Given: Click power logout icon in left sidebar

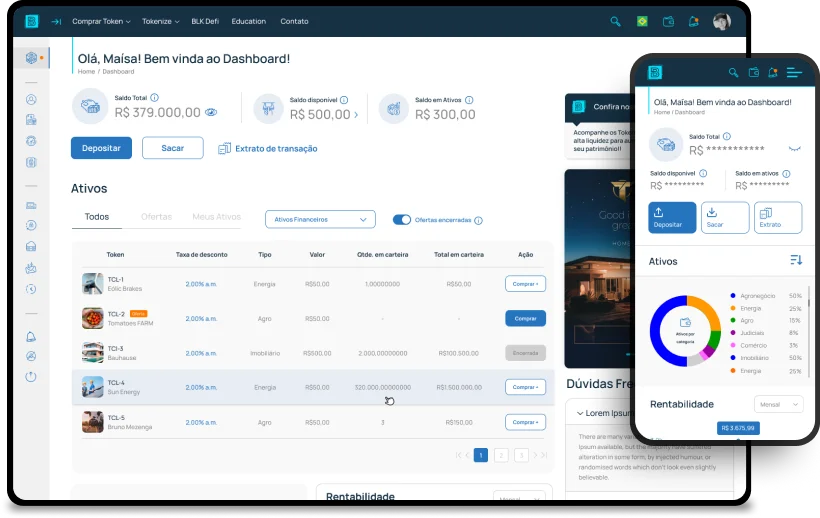Looking at the screenshot, I should 31,377.
